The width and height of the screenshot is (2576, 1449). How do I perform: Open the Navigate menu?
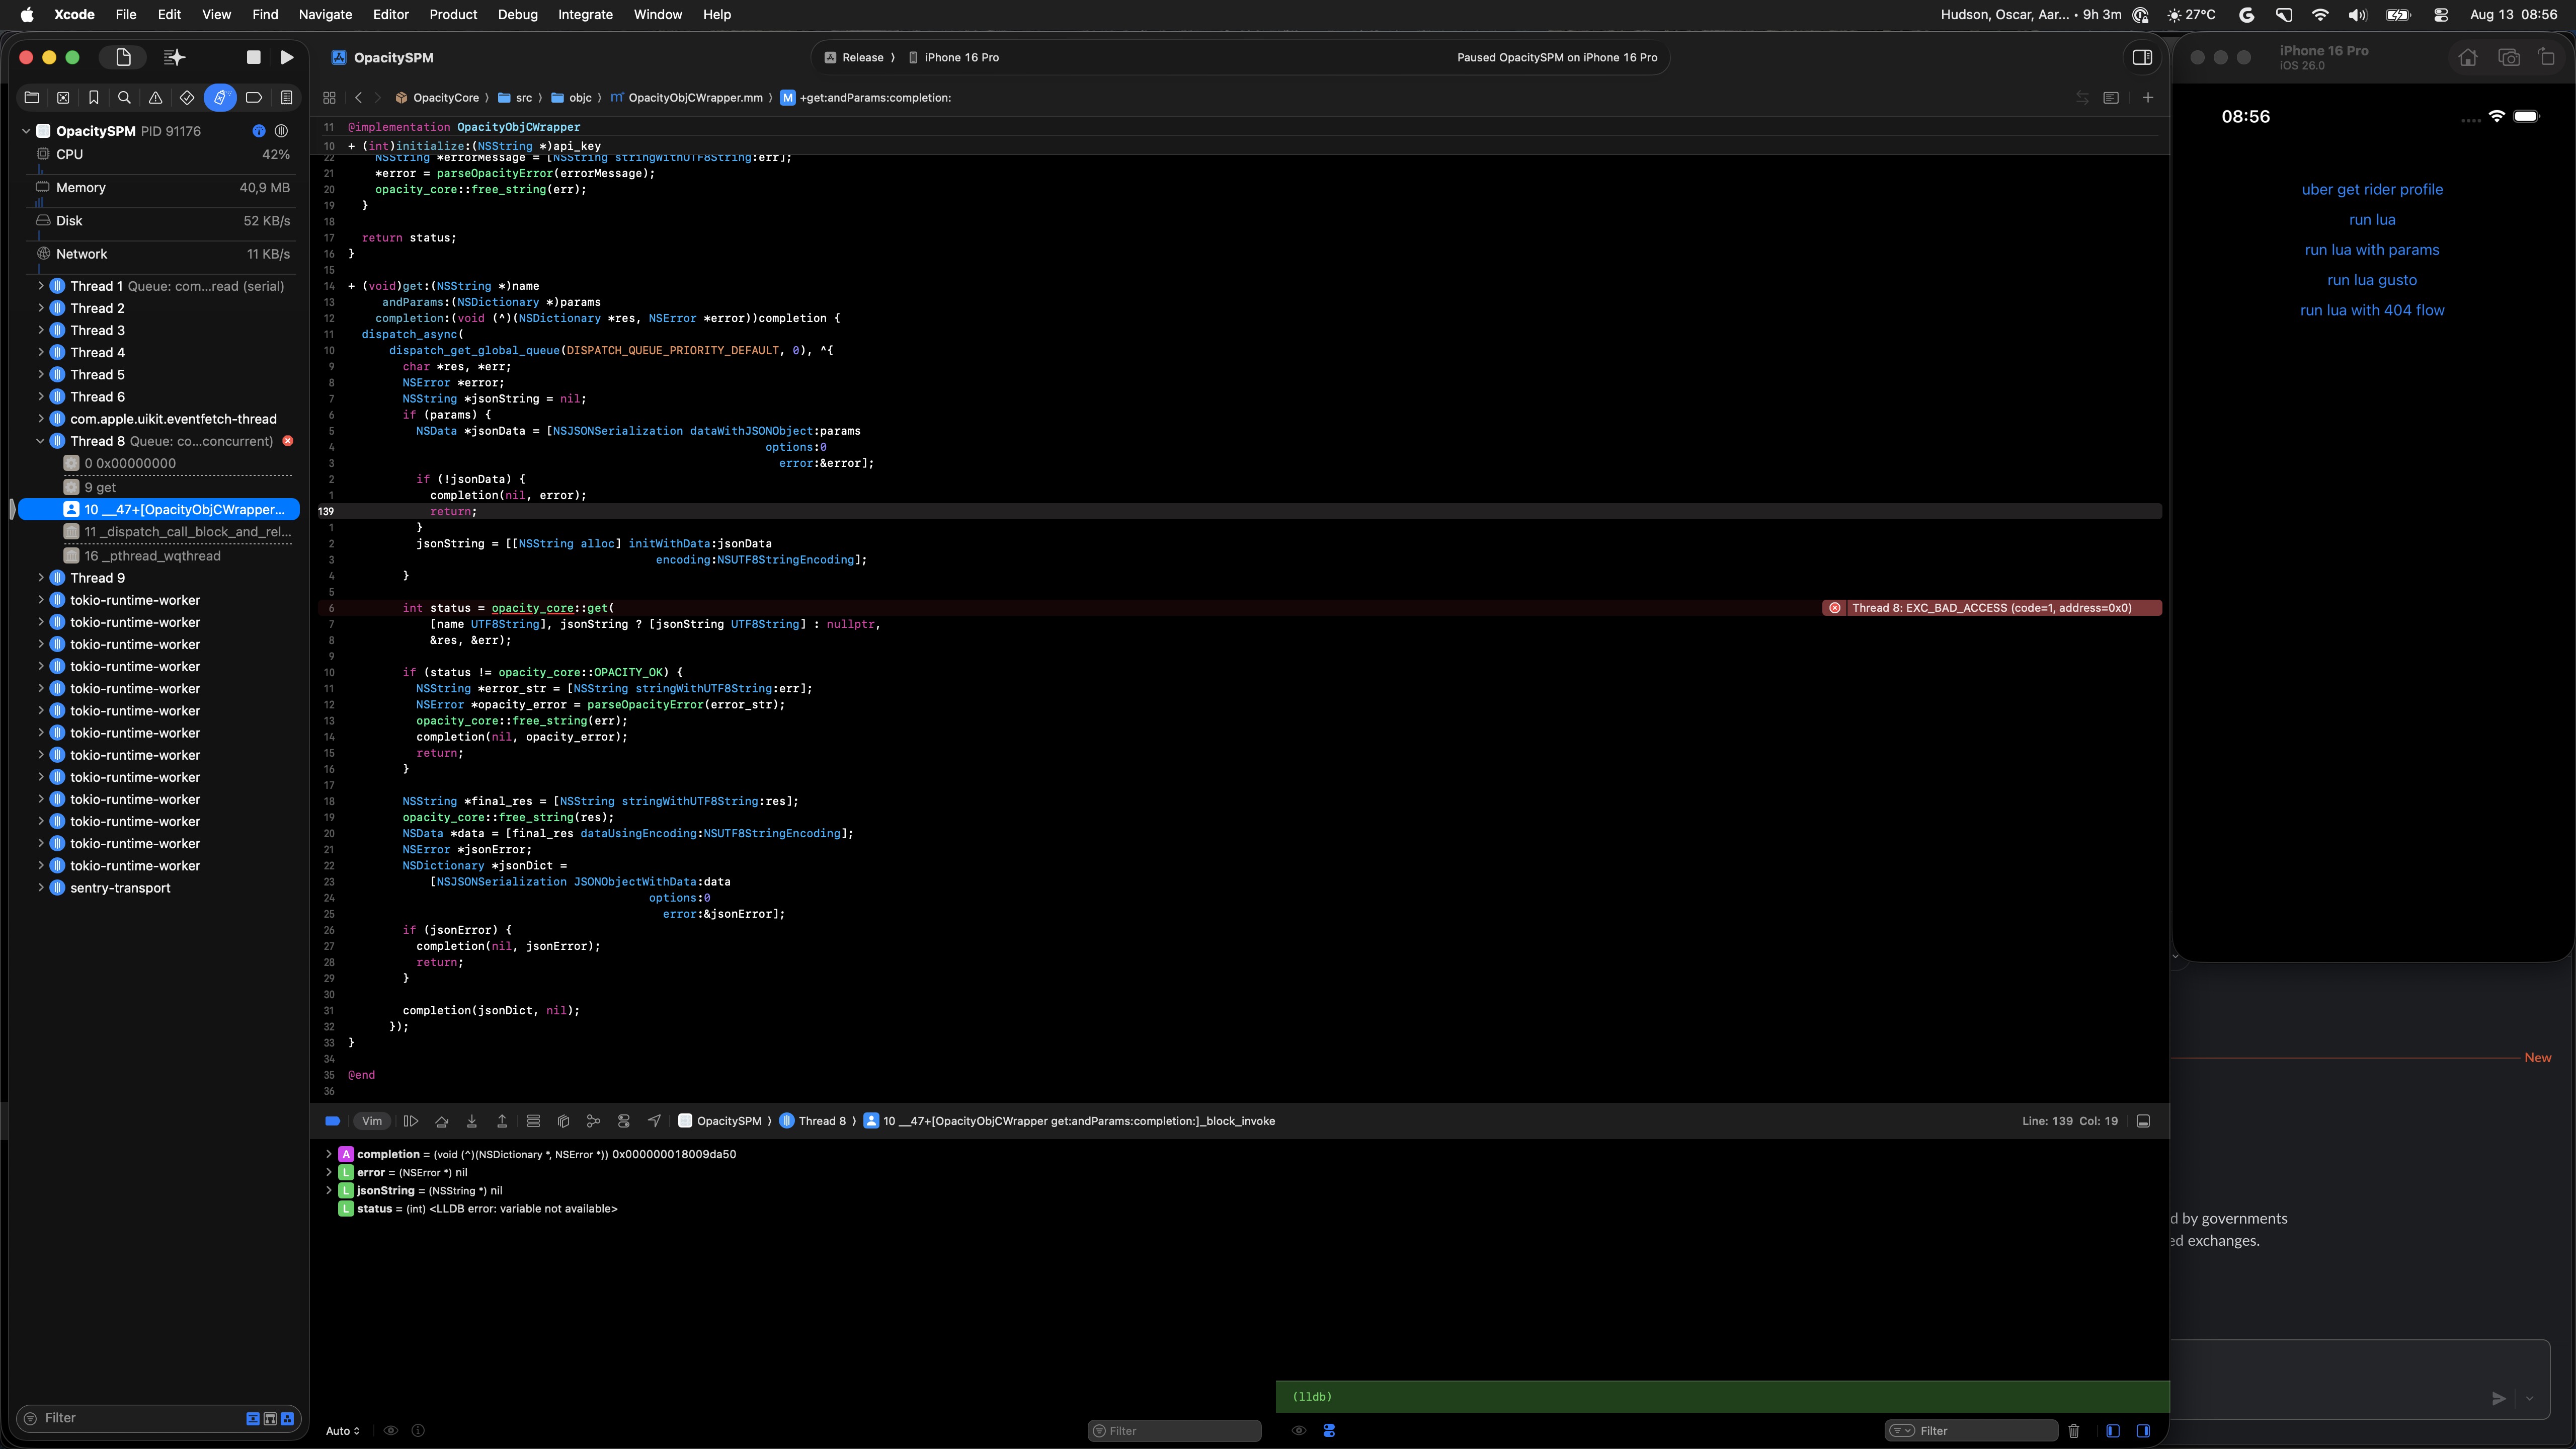[x=325, y=14]
